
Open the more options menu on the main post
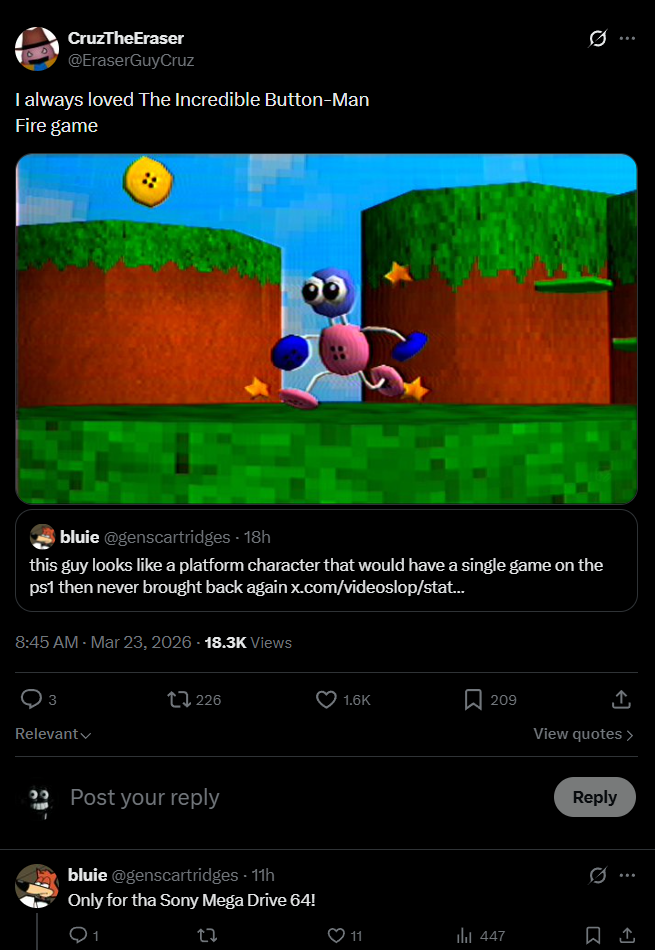click(x=627, y=39)
